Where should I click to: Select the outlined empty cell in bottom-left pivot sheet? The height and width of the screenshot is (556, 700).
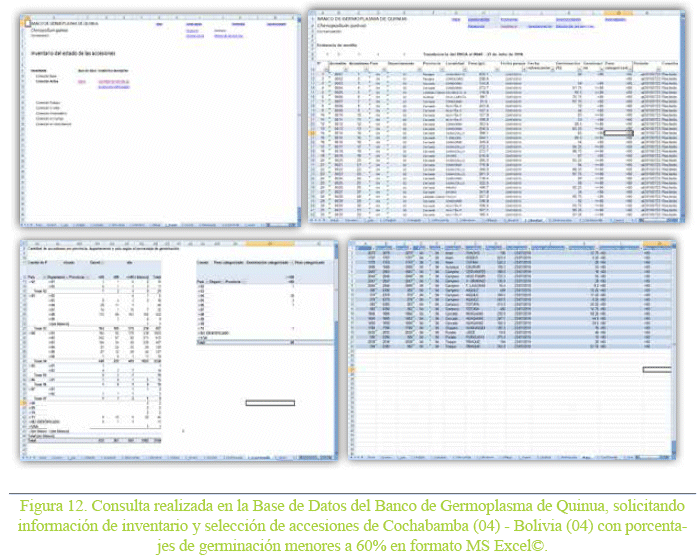(270, 402)
